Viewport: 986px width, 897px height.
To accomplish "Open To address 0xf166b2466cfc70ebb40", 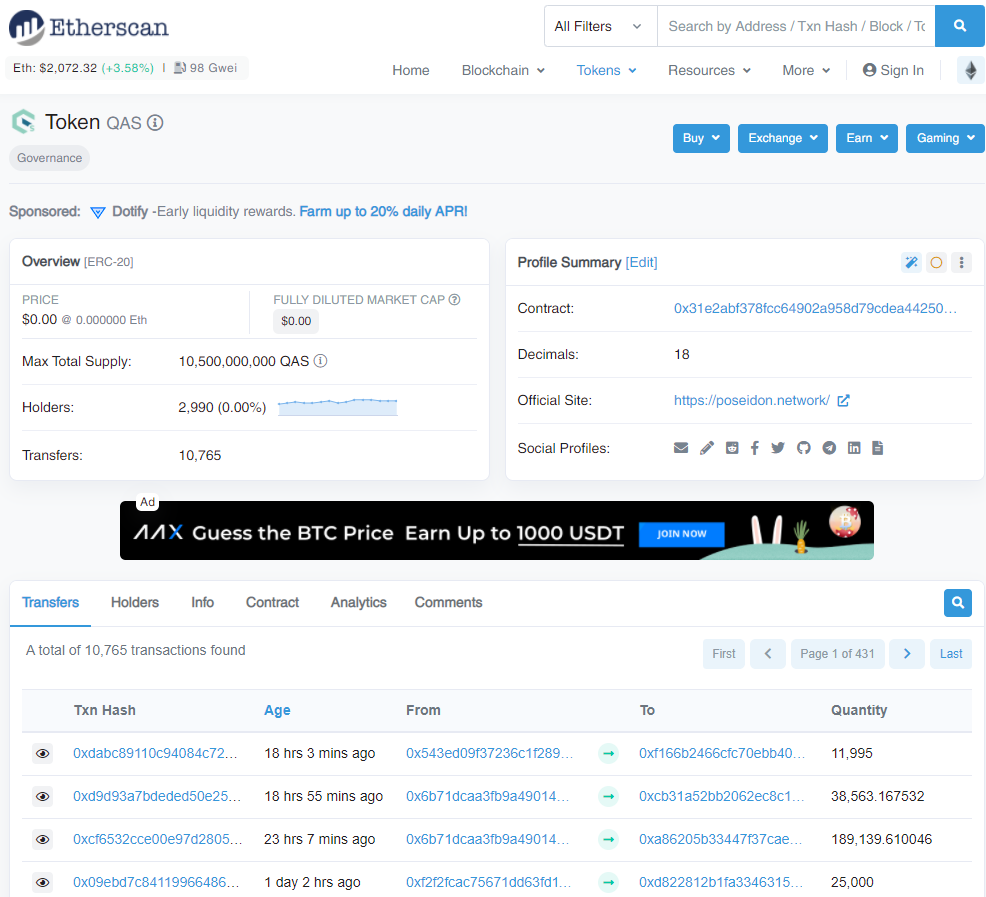I will pyautogui.click(x=722, y=753).
